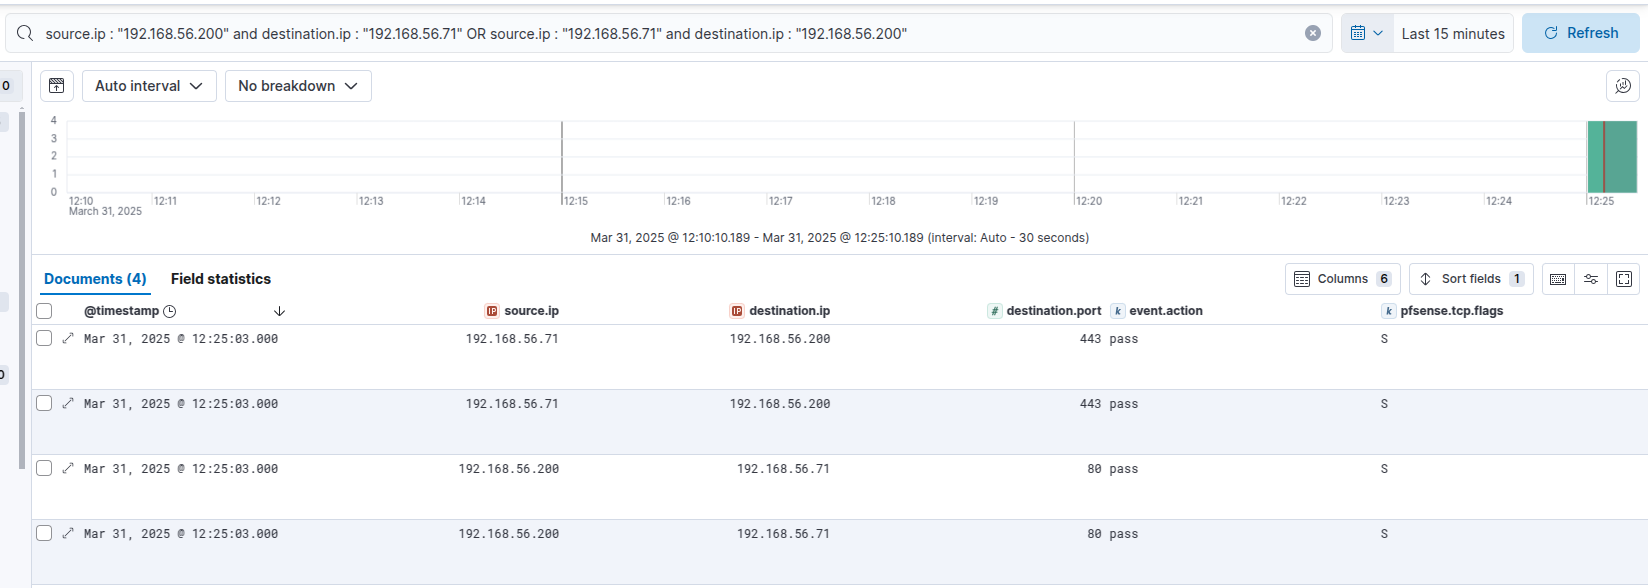Switch to the Field statistics tab
The image size is (1648, 588).
tap(220, 279)
